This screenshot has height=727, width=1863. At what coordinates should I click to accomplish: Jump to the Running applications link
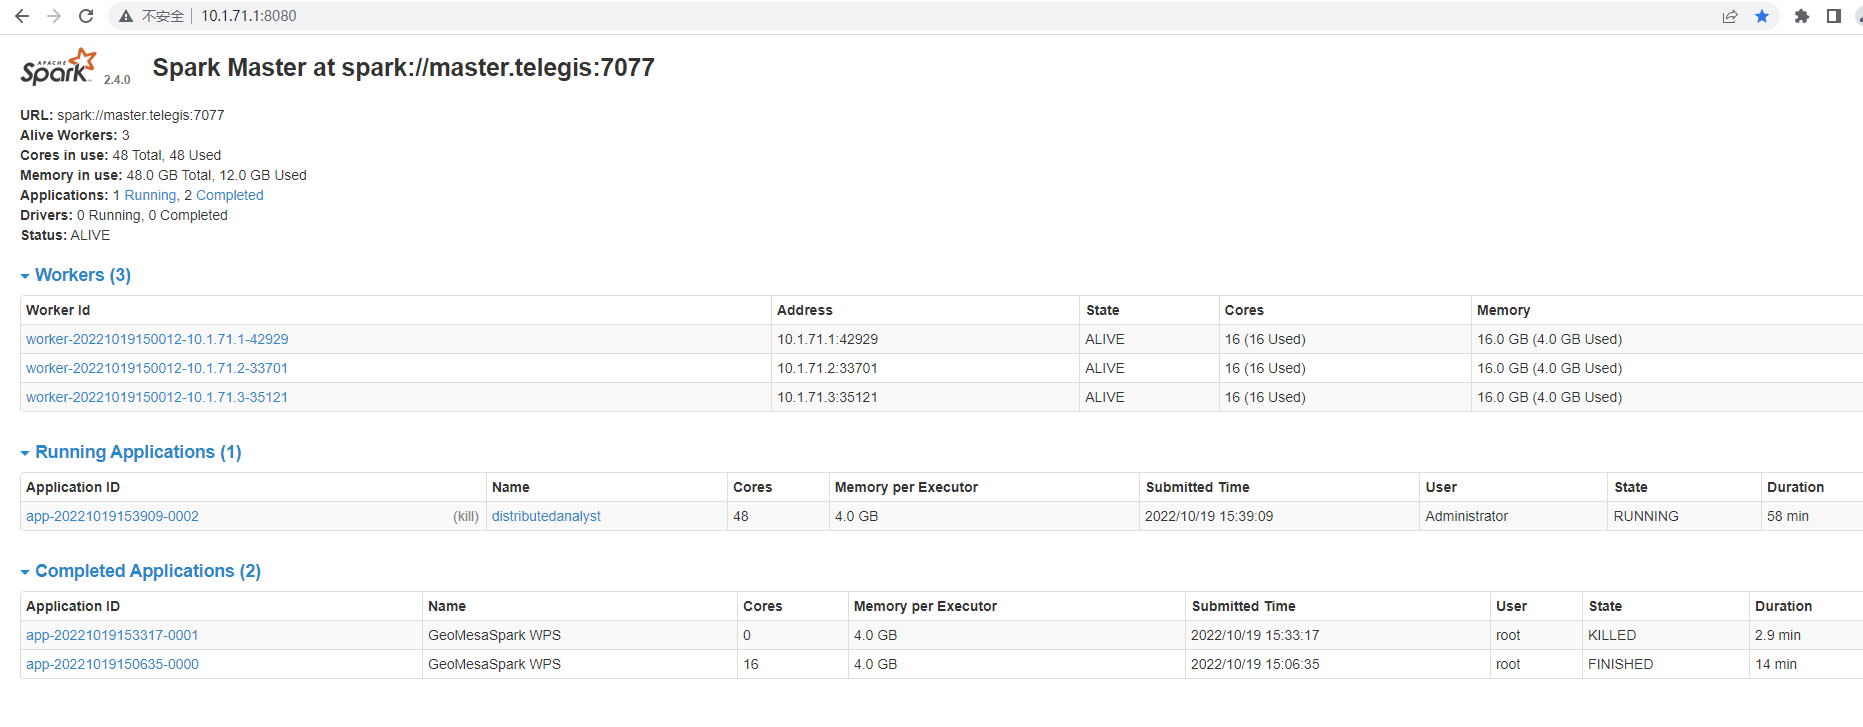tap(150, 195)
